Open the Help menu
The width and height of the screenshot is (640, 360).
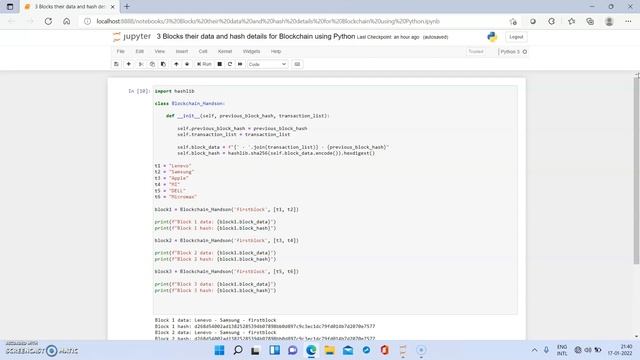click(x=276, y=51)
